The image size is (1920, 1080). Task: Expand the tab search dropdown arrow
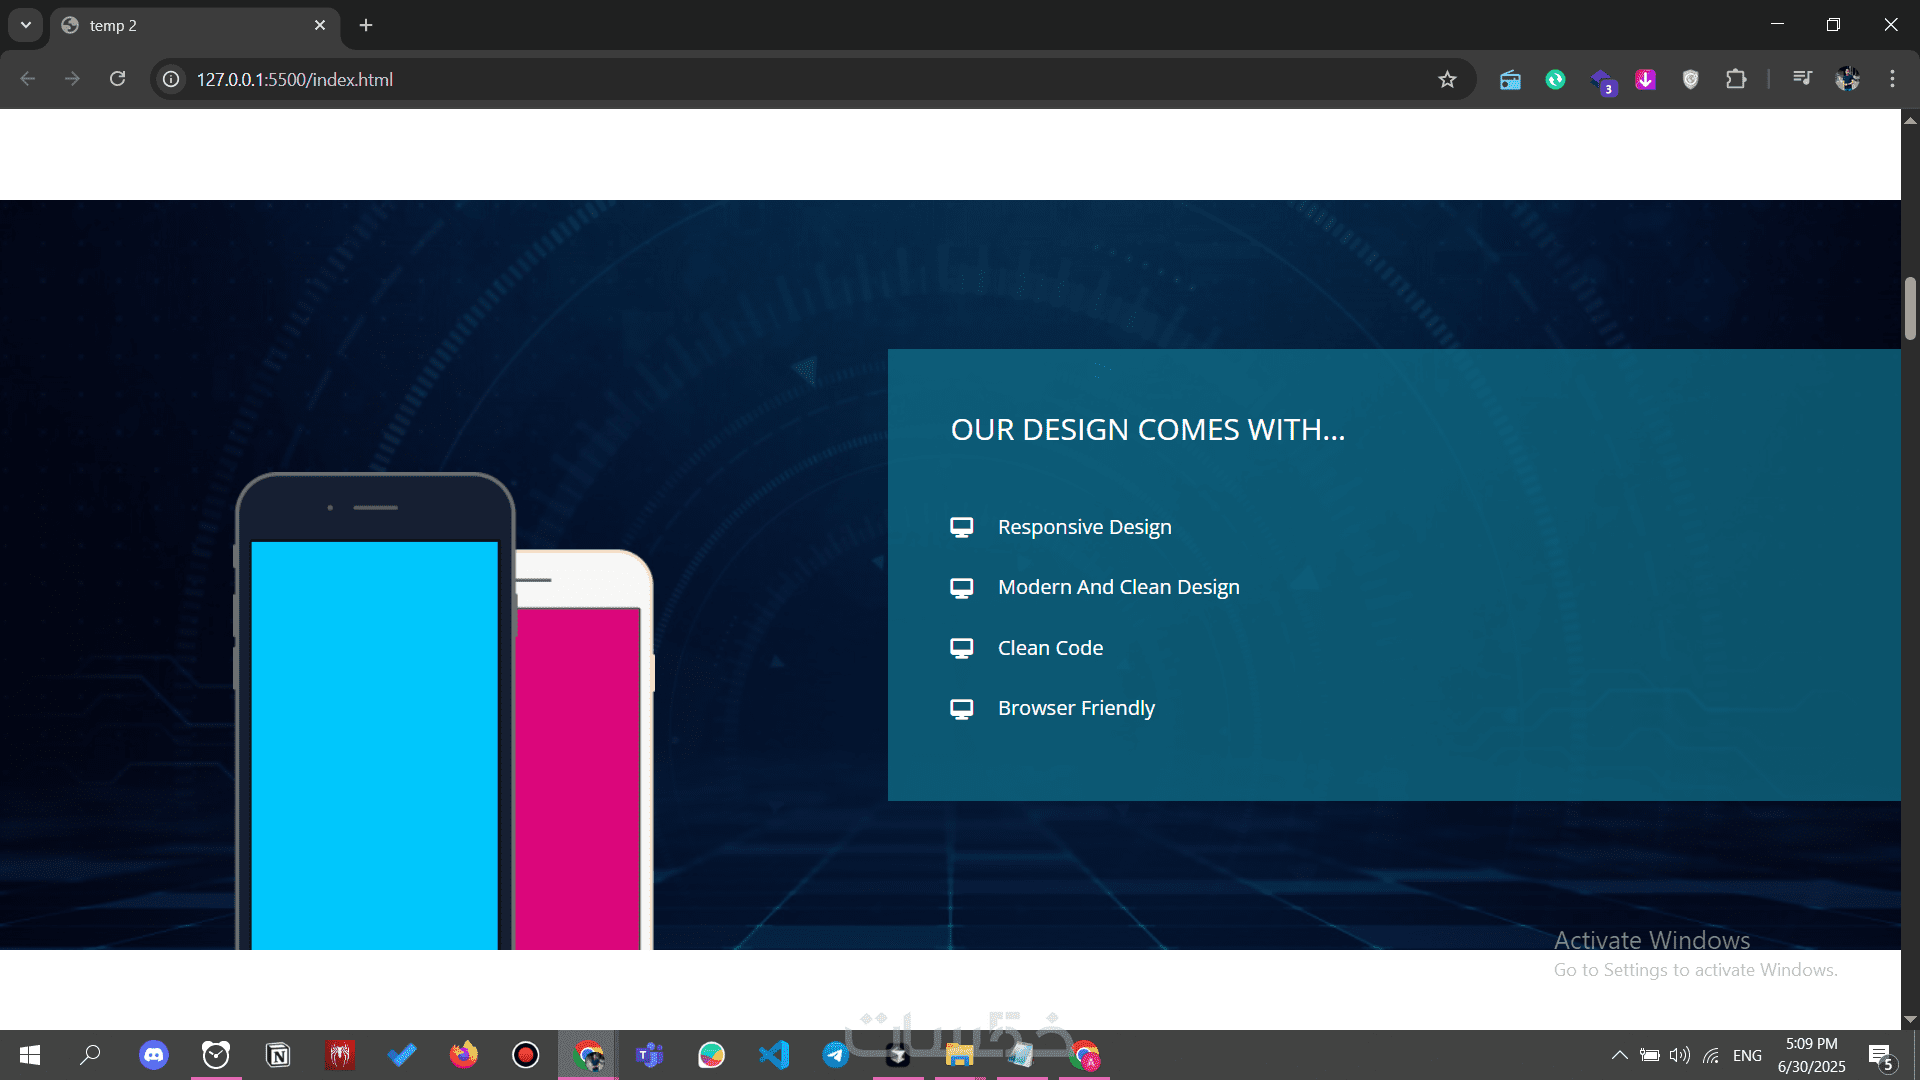pos(26,25)
